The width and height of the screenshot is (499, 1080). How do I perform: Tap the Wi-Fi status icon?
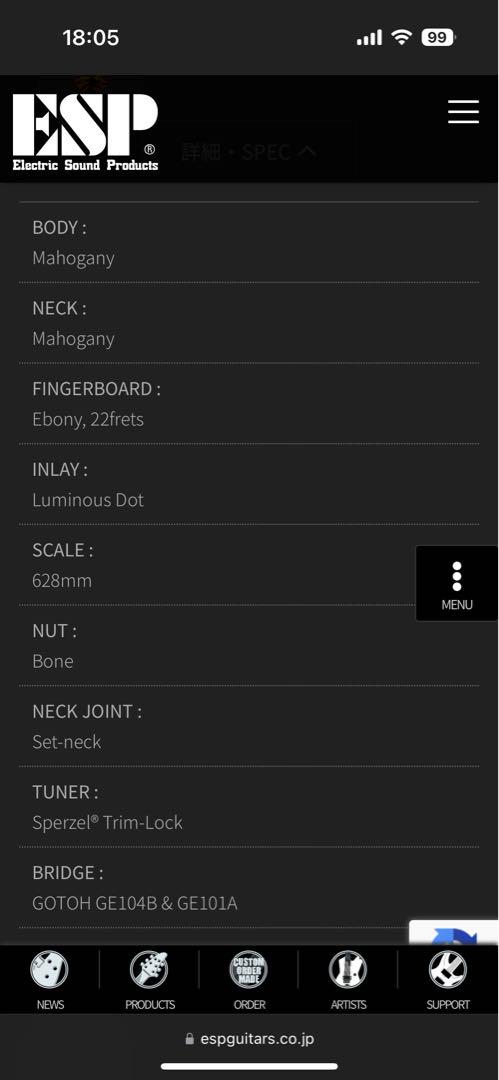coord(400,37)
